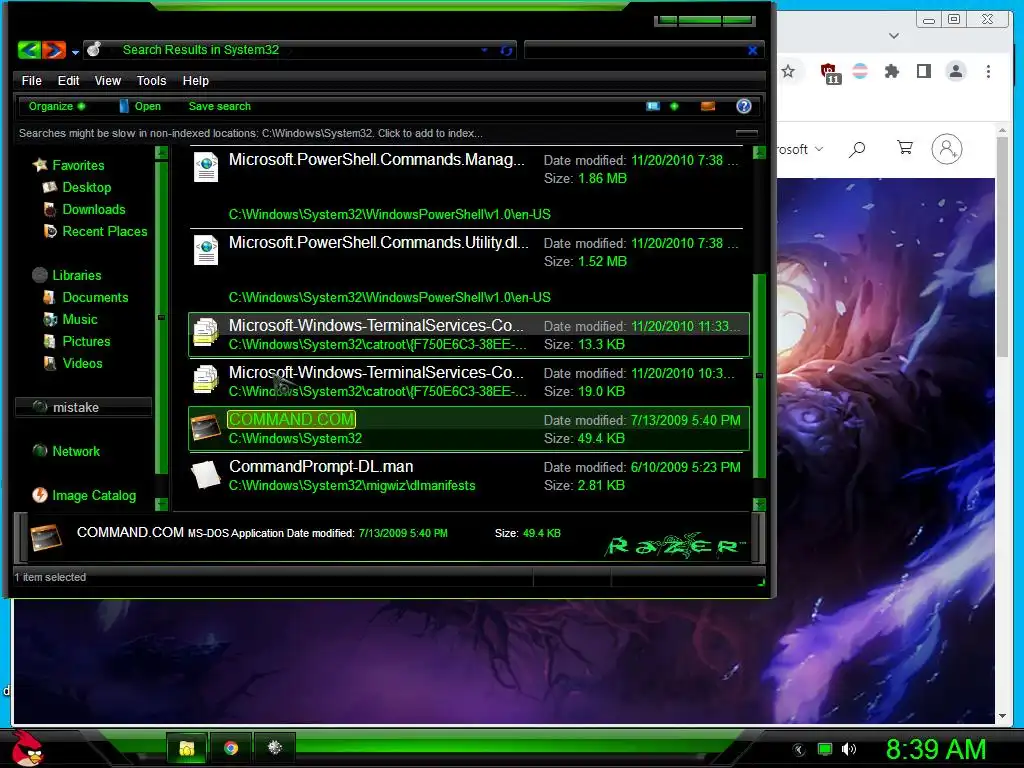This screenshot has height=768, width=1024.
Task: Expand the address bar history dropdown
Action: 485,50
